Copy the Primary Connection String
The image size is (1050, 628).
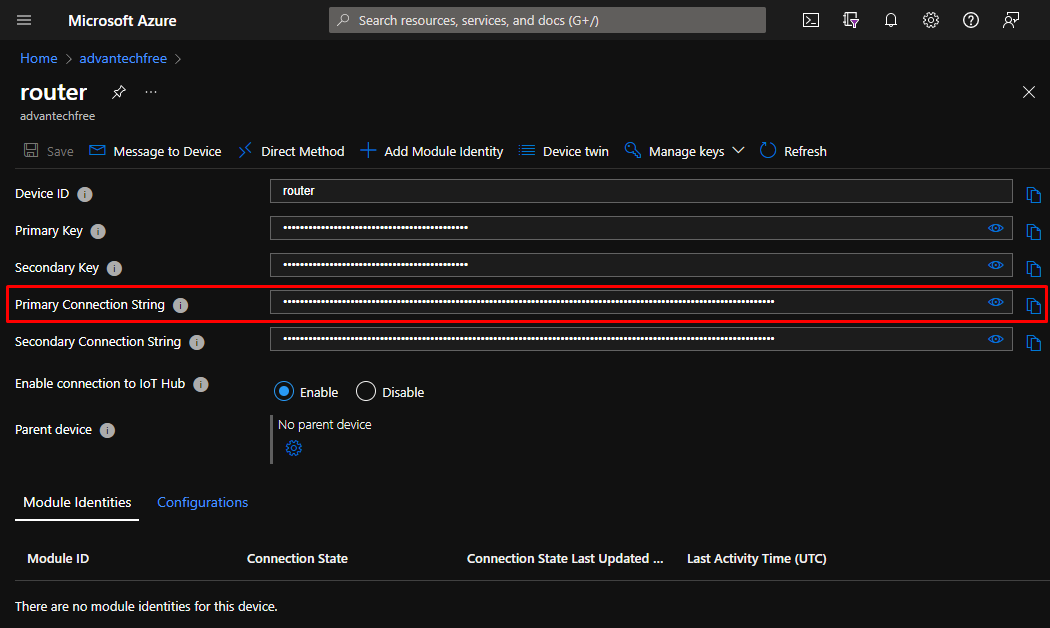pos(1033,305)
